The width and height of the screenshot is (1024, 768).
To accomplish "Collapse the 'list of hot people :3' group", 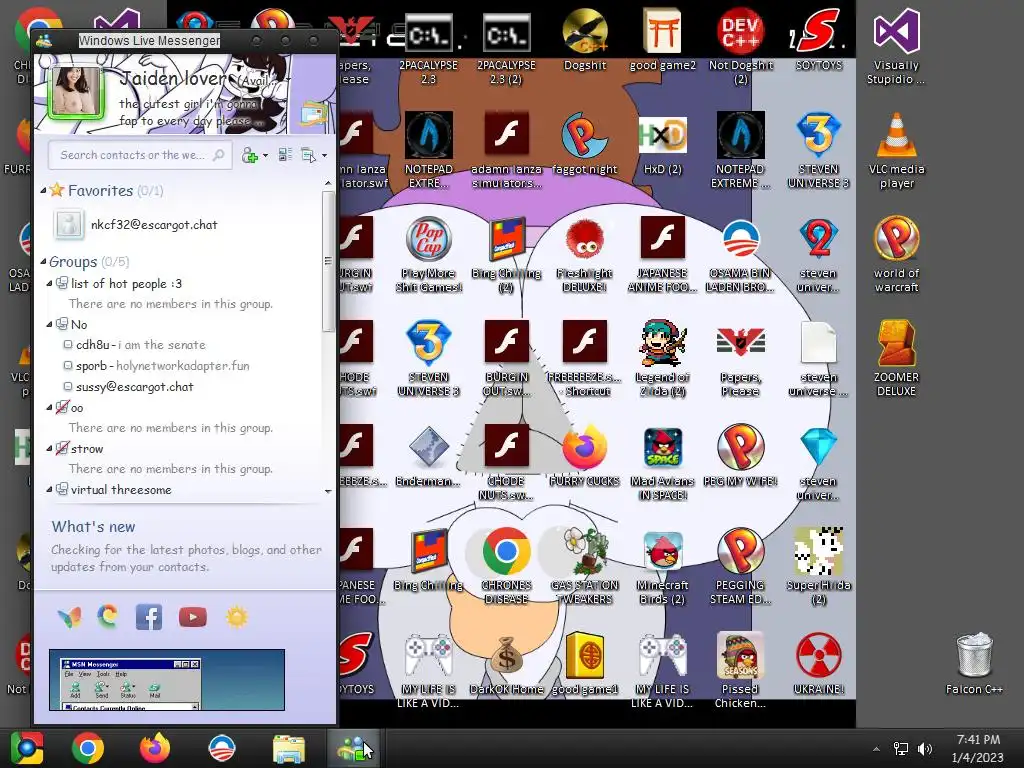I will coord(49,284).
